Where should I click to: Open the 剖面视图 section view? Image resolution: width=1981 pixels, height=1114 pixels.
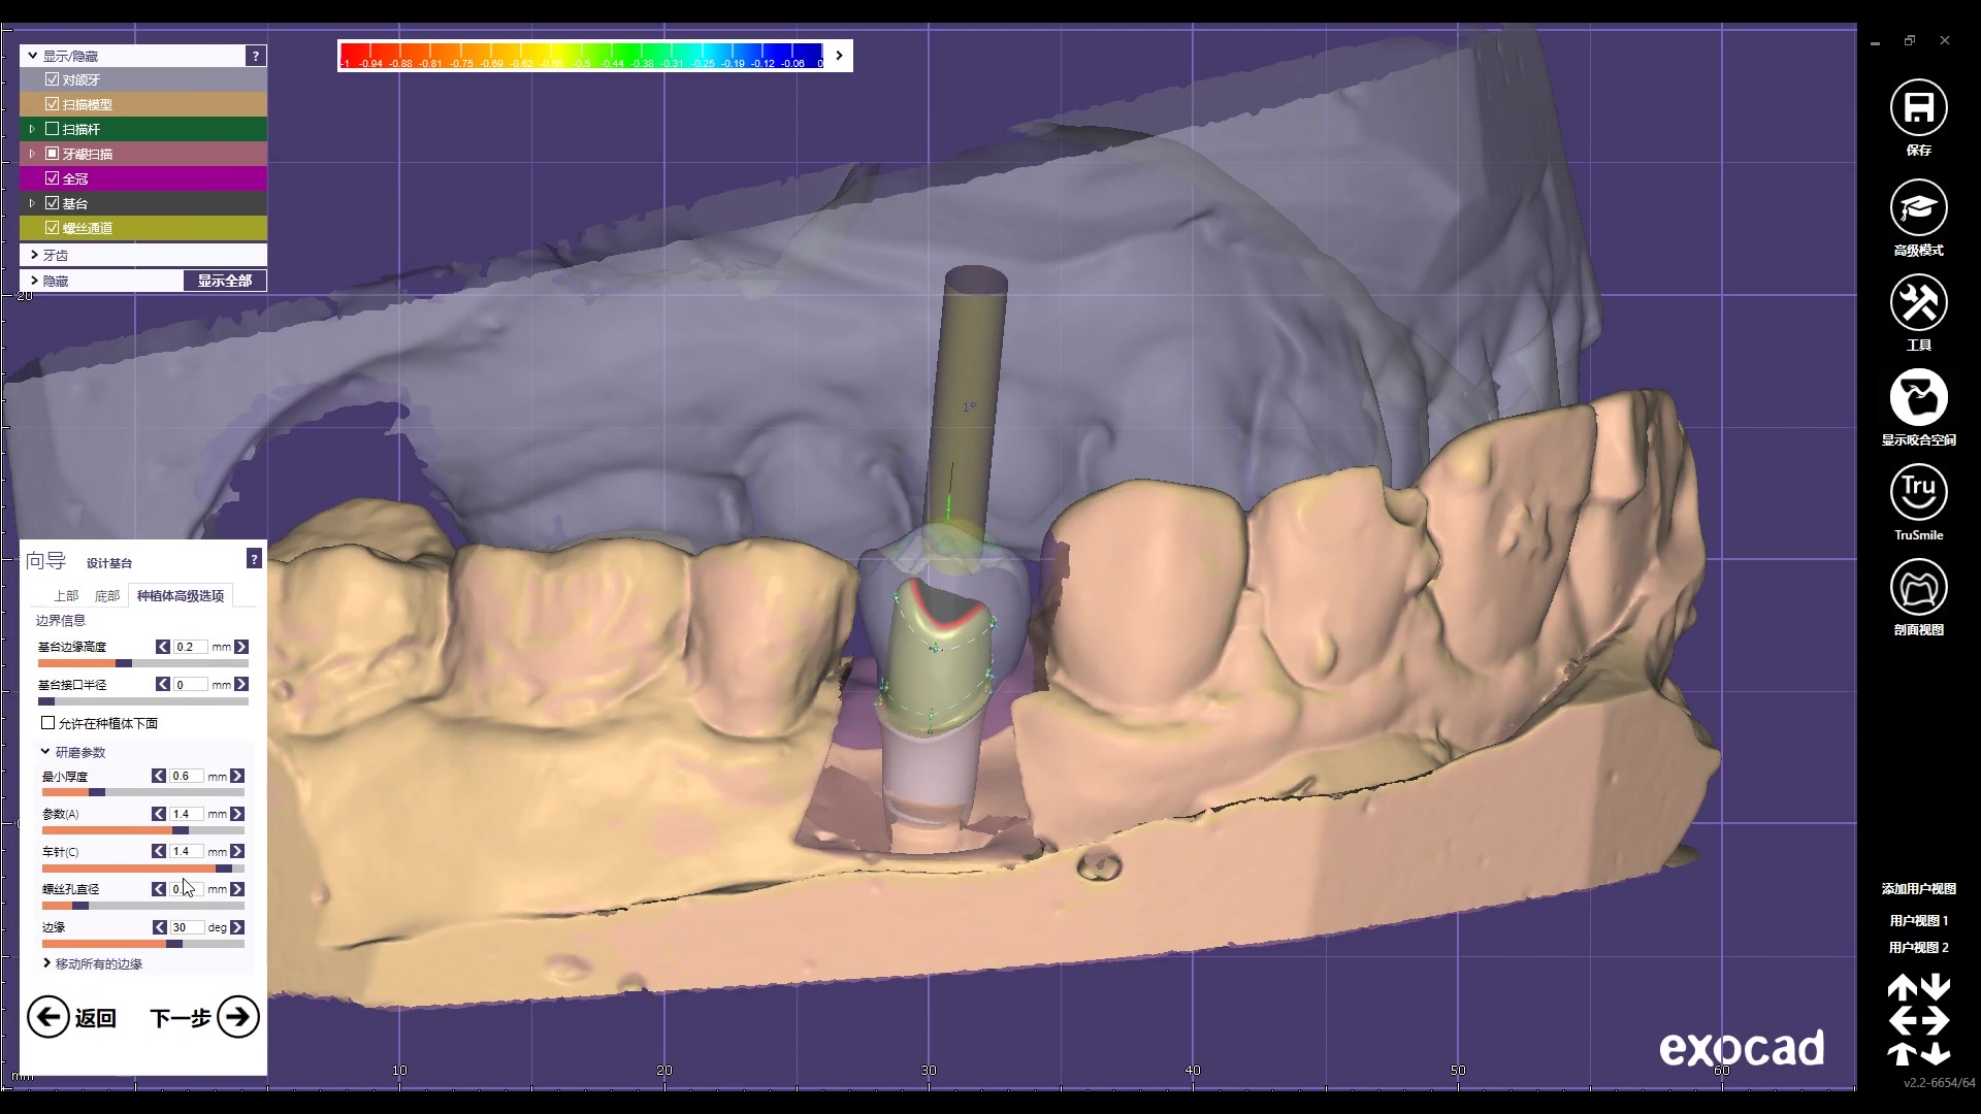click(1918, 588)
